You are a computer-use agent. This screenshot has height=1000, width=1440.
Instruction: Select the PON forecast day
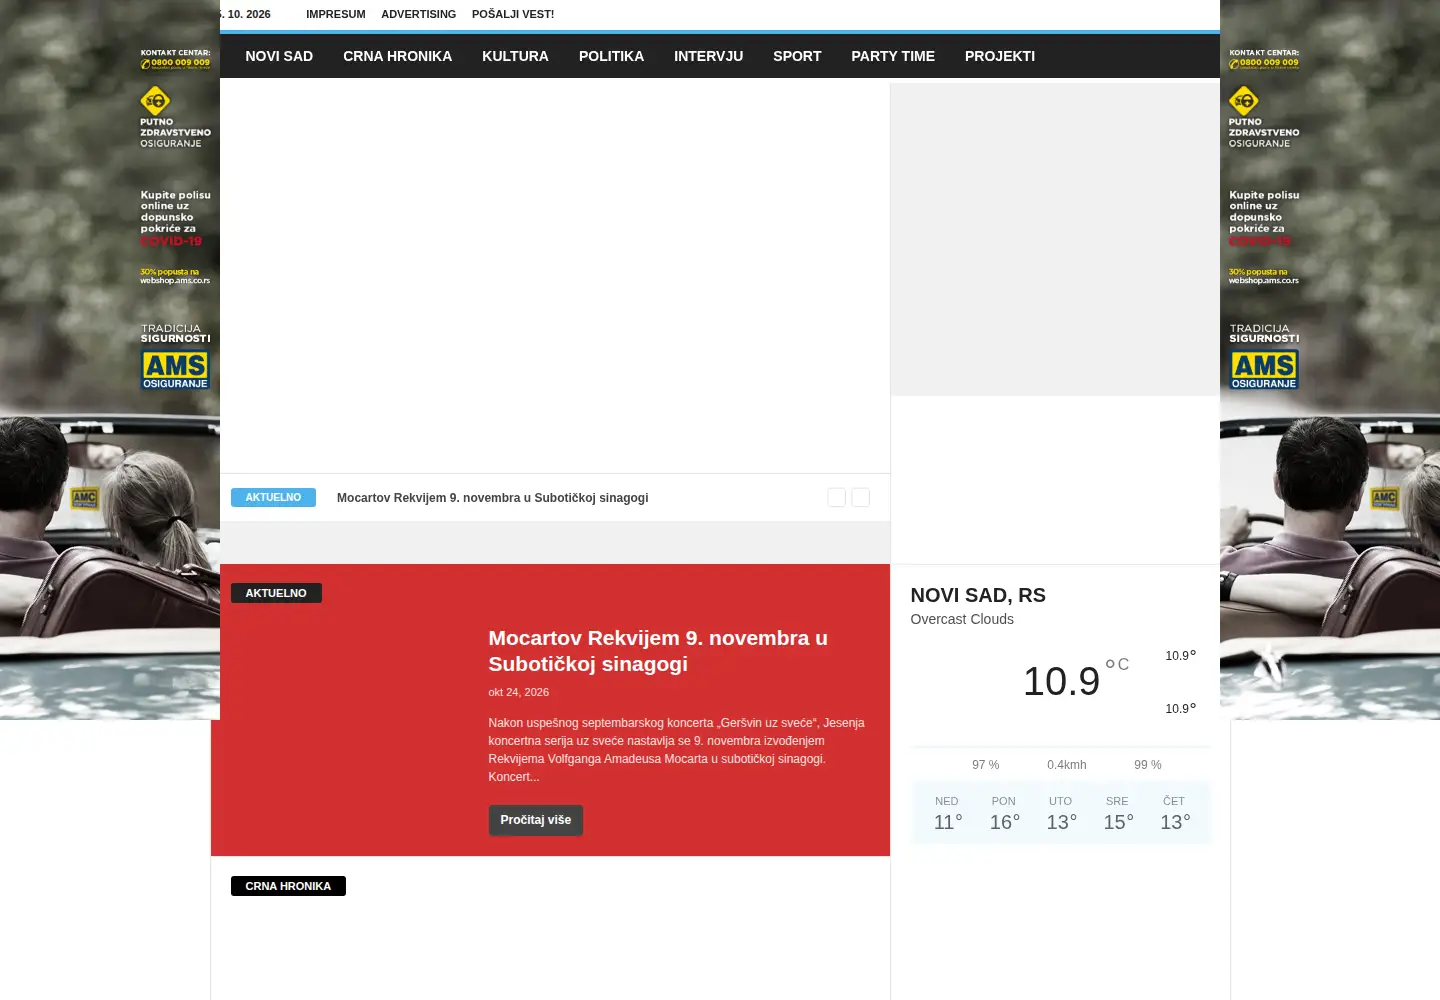click(1004, 813)
